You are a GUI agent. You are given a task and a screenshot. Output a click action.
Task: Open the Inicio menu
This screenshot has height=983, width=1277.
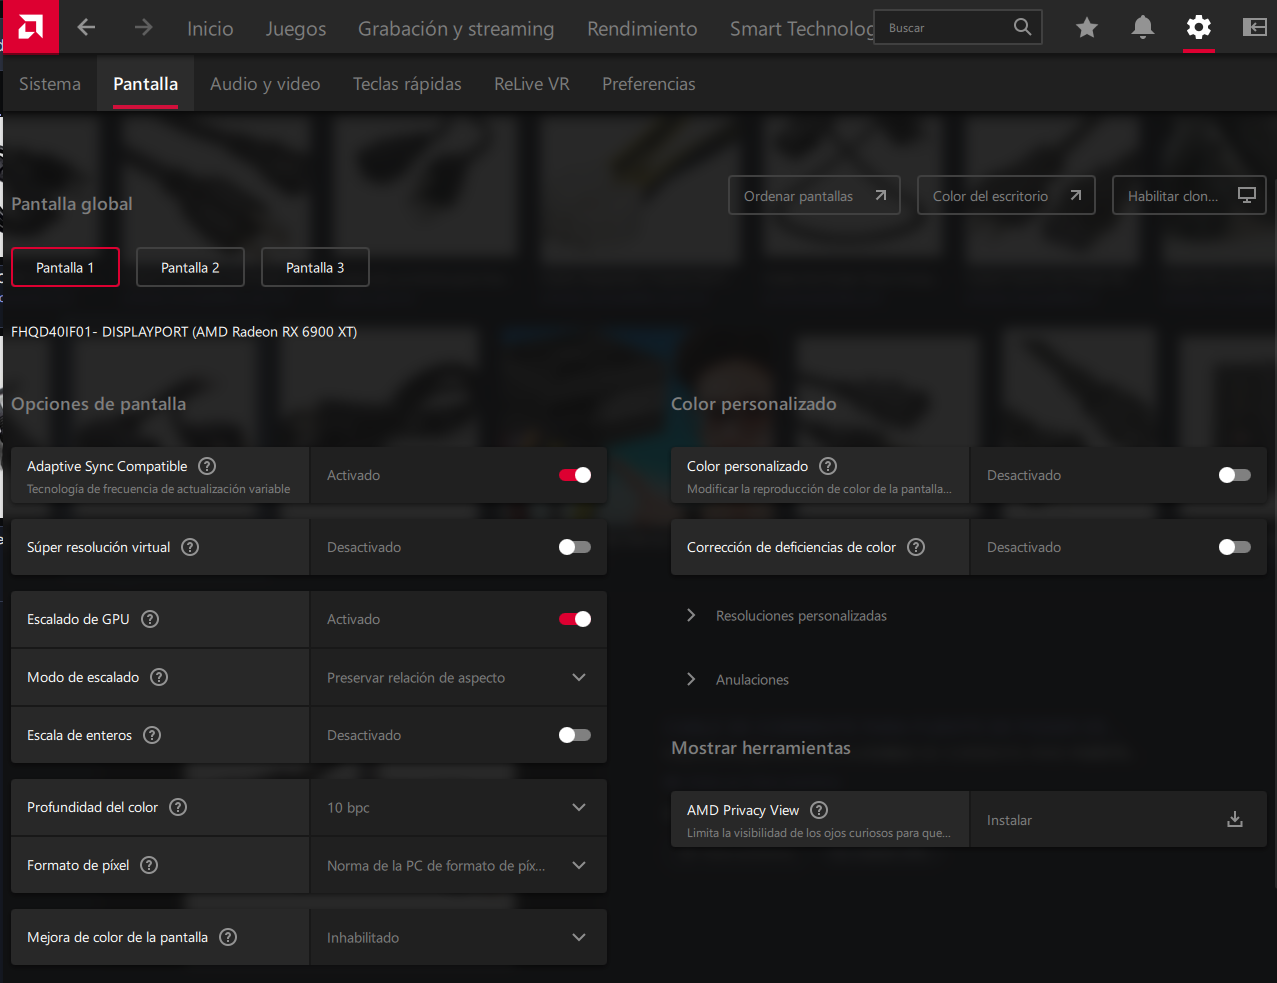point(210,28)
